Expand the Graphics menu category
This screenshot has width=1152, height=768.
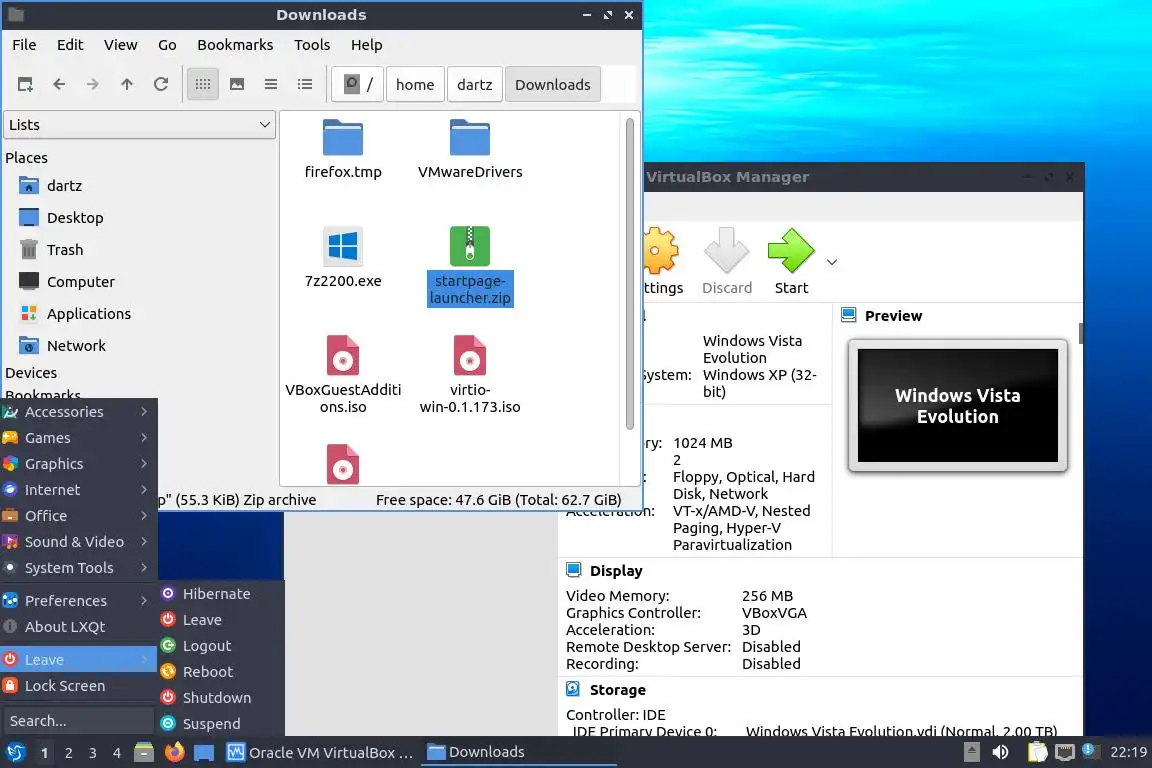click(79, 464)
